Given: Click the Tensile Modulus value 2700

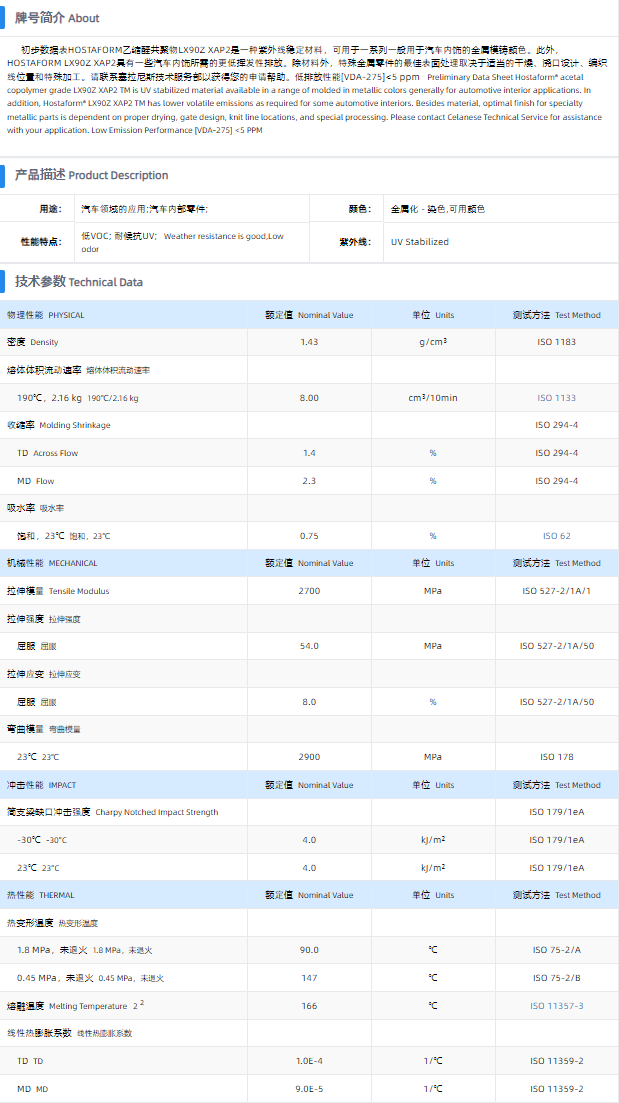Looking at the screenshot, I should pyautogui.click(x=309, y=591).
